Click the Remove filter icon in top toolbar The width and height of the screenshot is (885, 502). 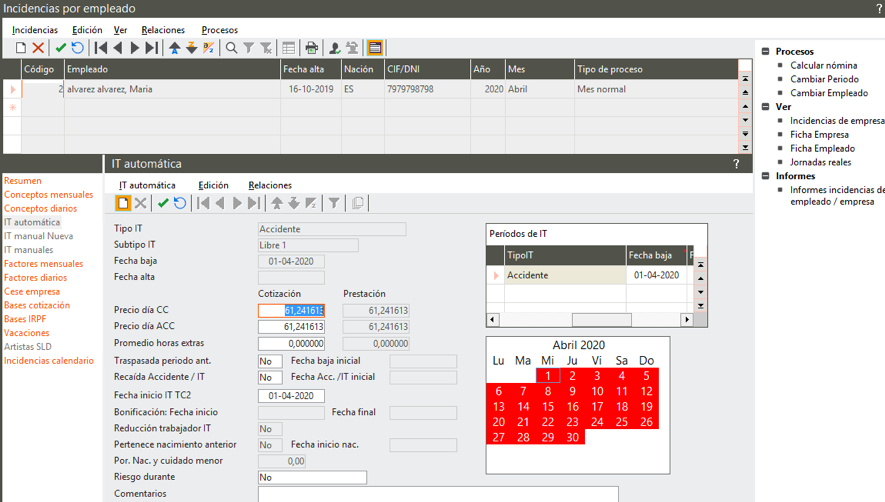(266, 48)
